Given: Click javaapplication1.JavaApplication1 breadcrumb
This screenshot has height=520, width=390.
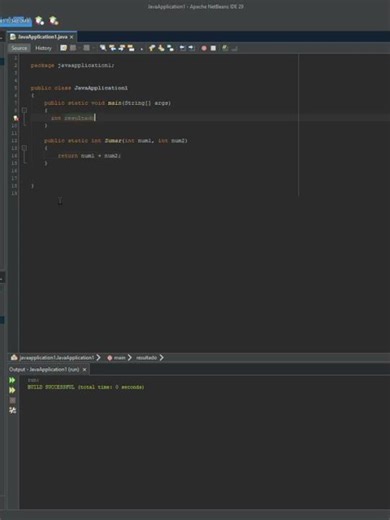Looking at the screenshot, I should click(57, 358).
